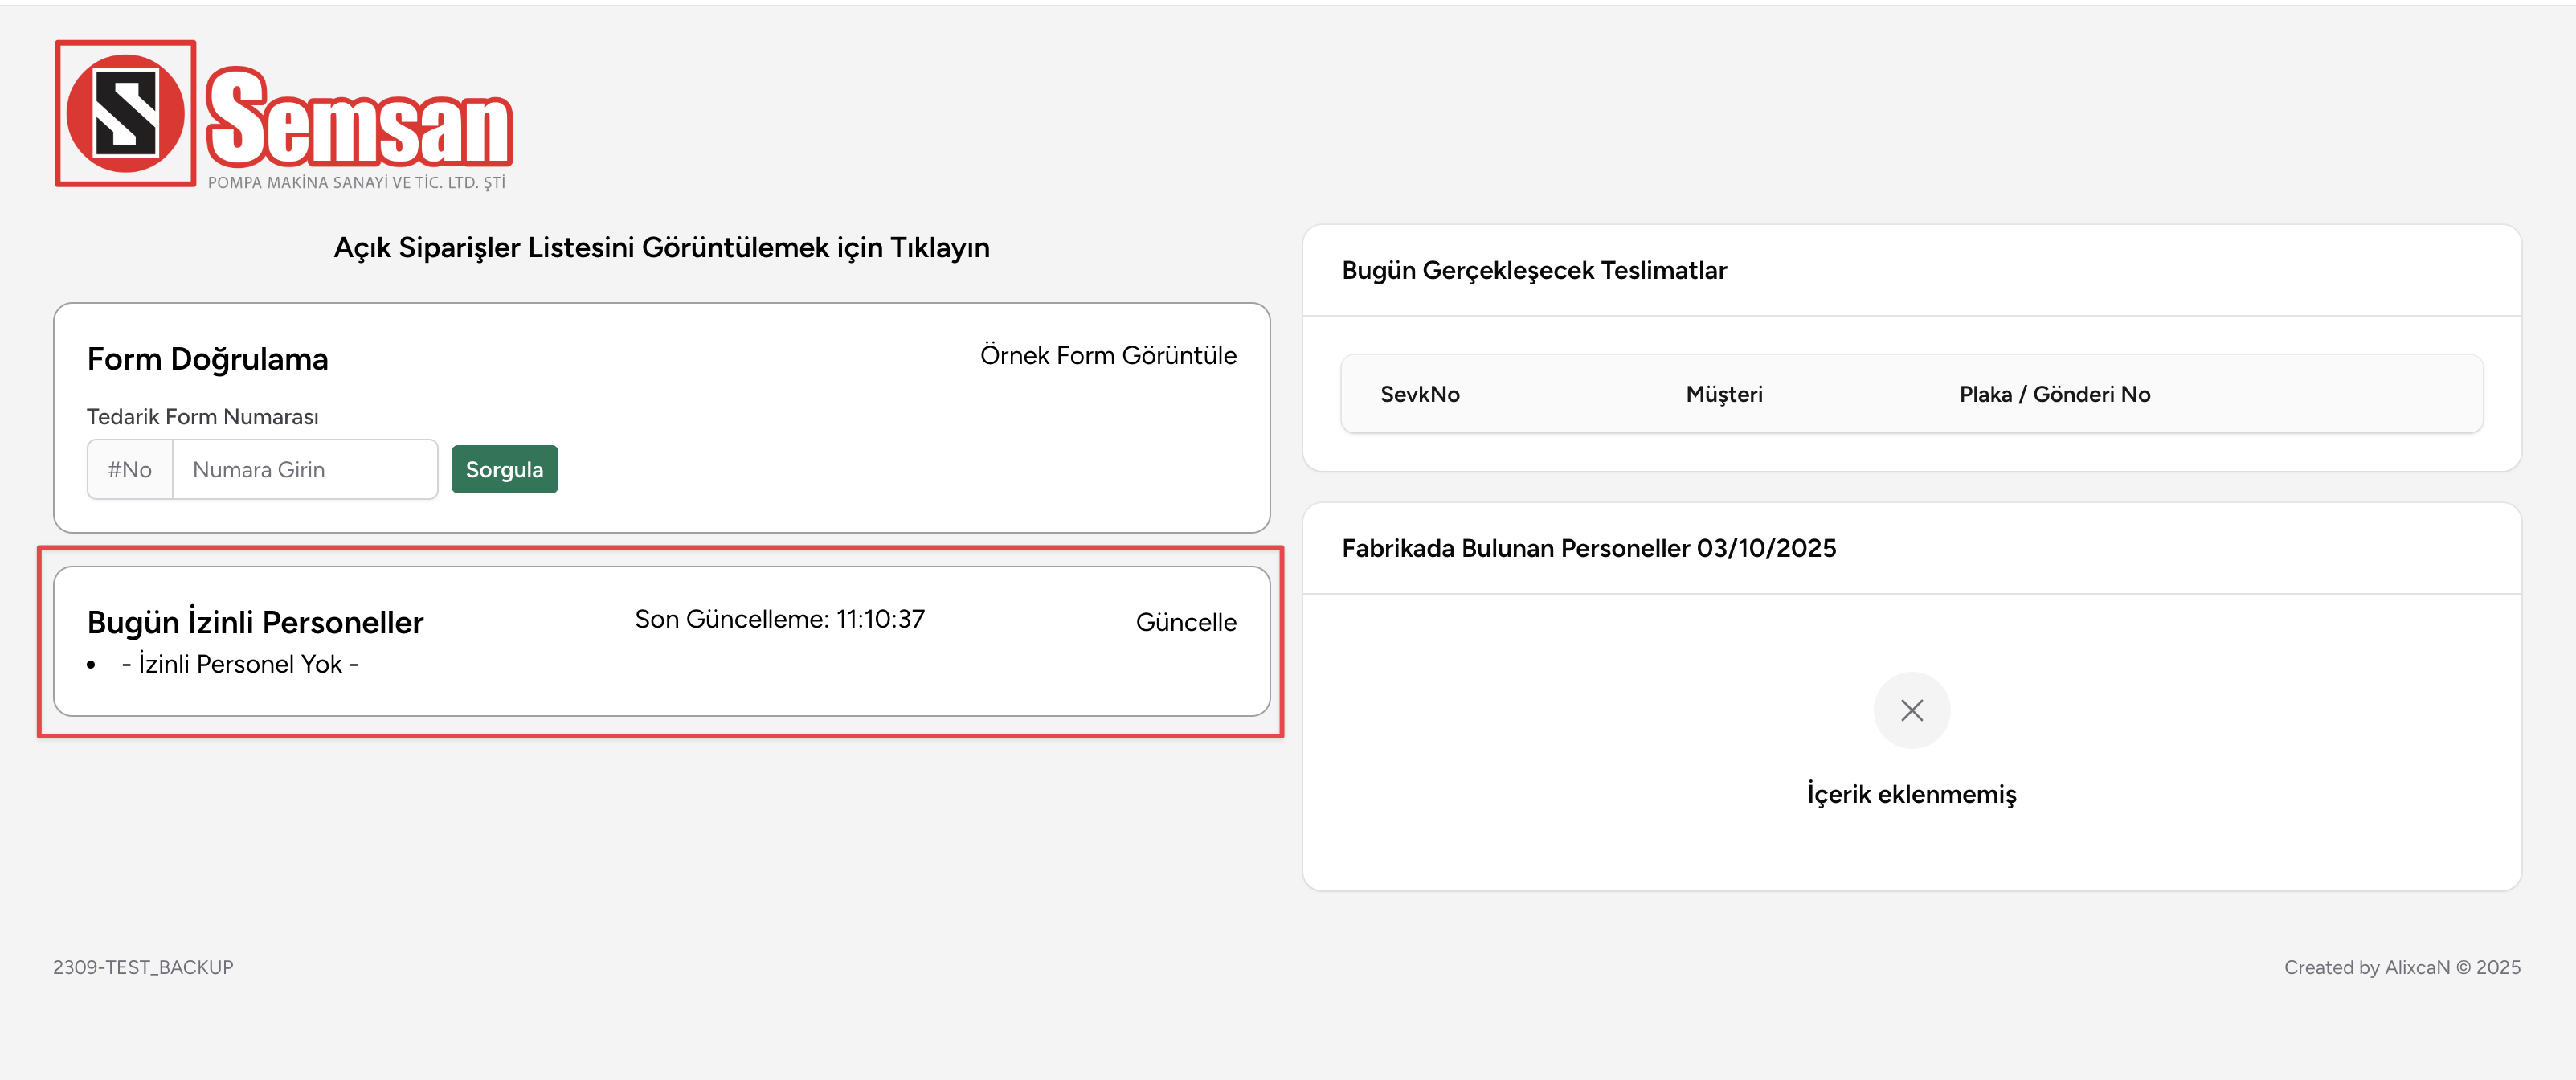Image resolution: width=2576 pixels, height=1080 pixels.
Task: Click the #No prefix label
Action: click(130, 469)
